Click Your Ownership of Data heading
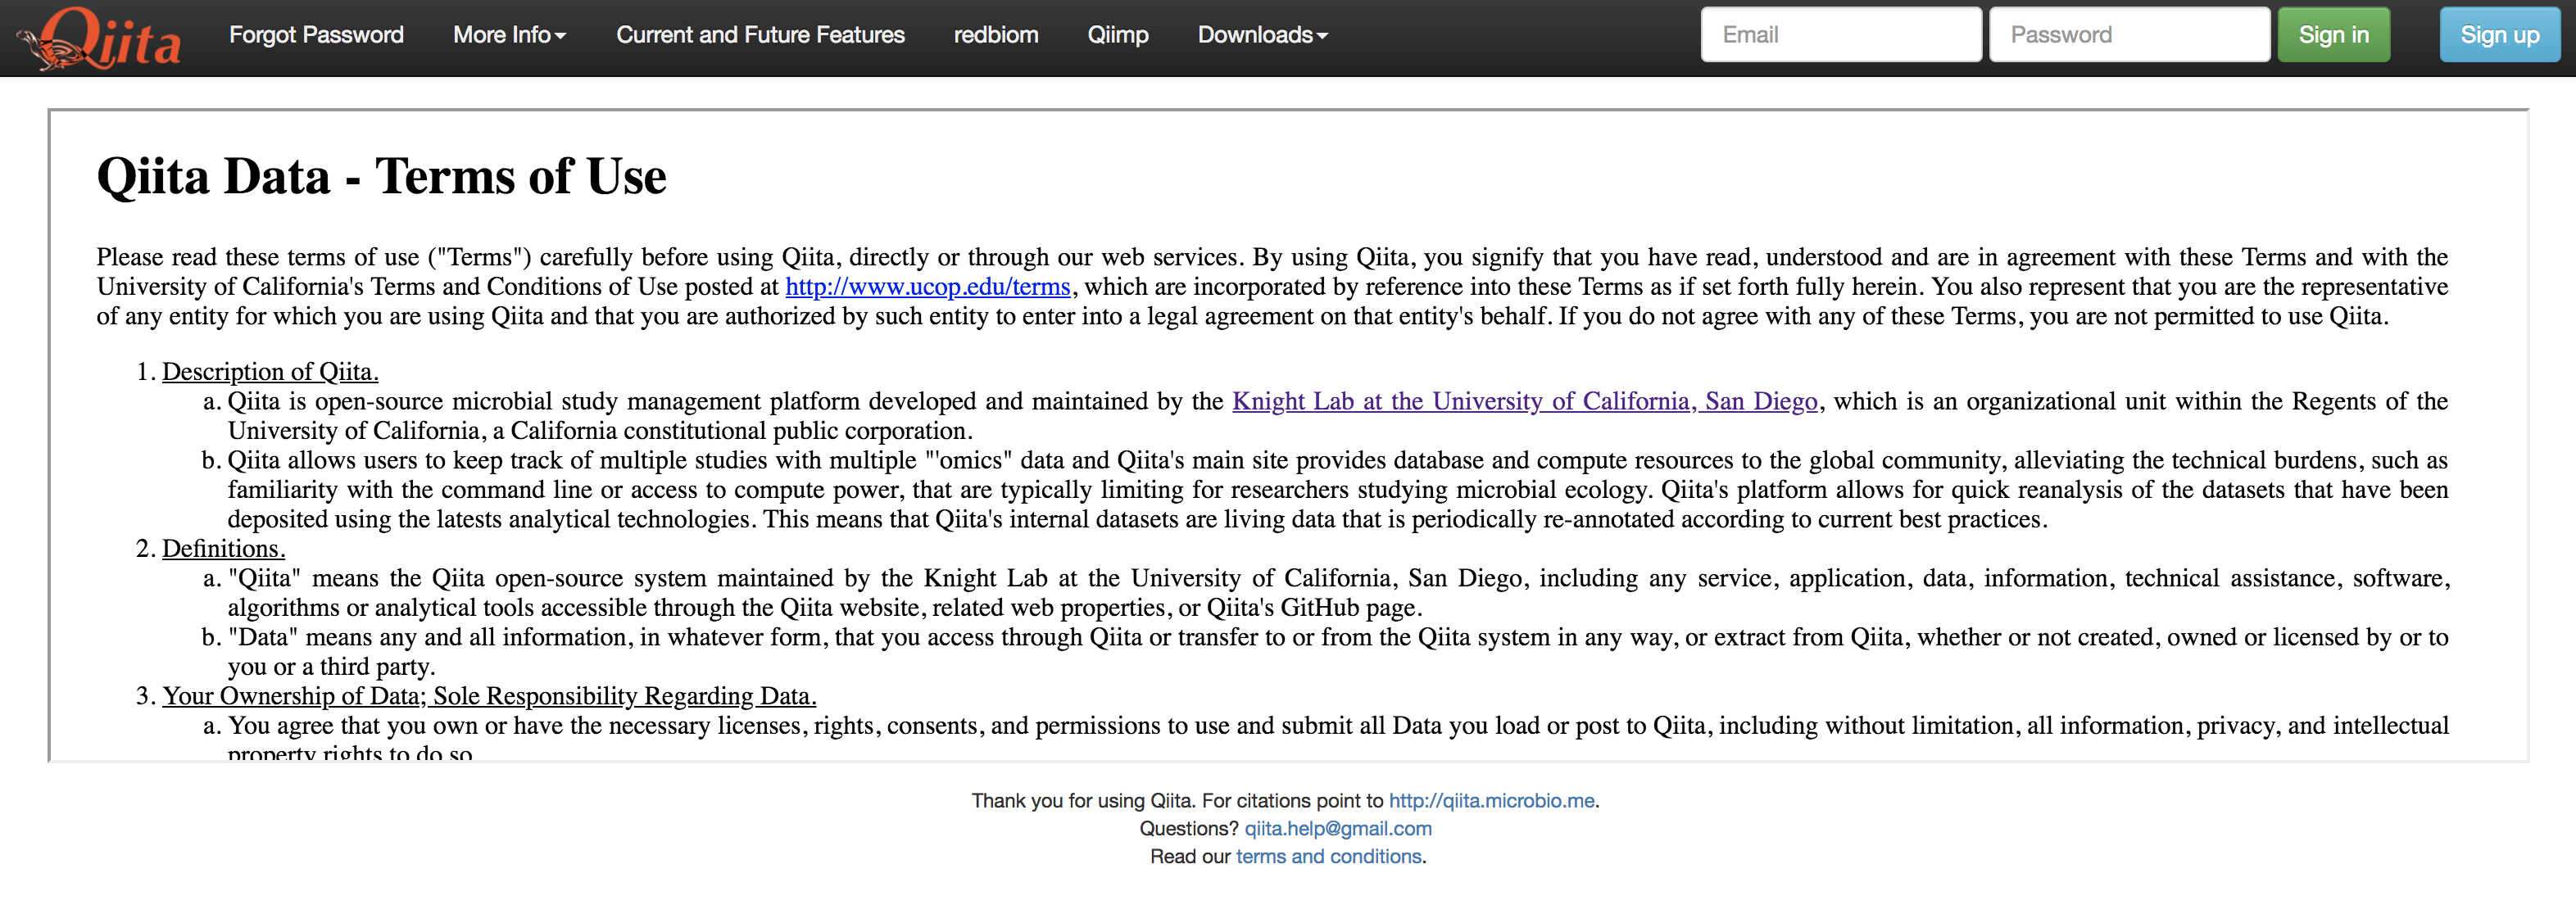The image size is (2576, 914). click(x=489, y=696)
